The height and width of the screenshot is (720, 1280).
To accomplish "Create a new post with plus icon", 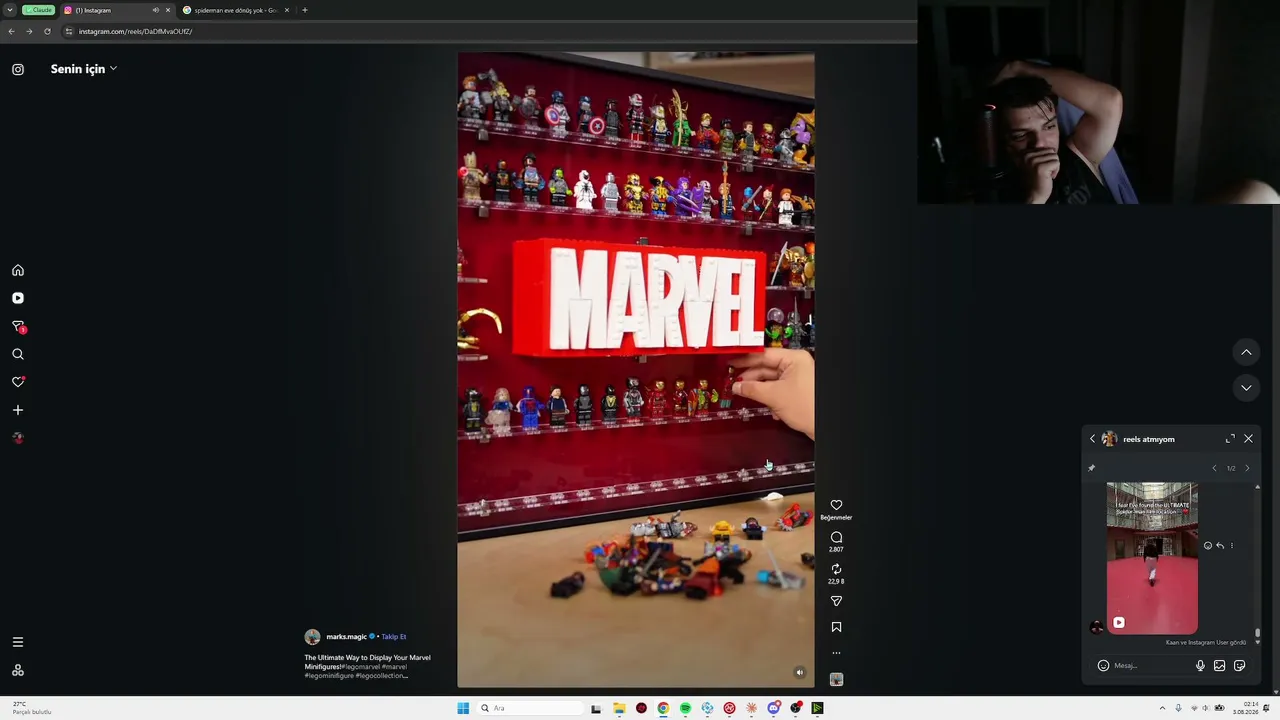I will coord(18,410).
